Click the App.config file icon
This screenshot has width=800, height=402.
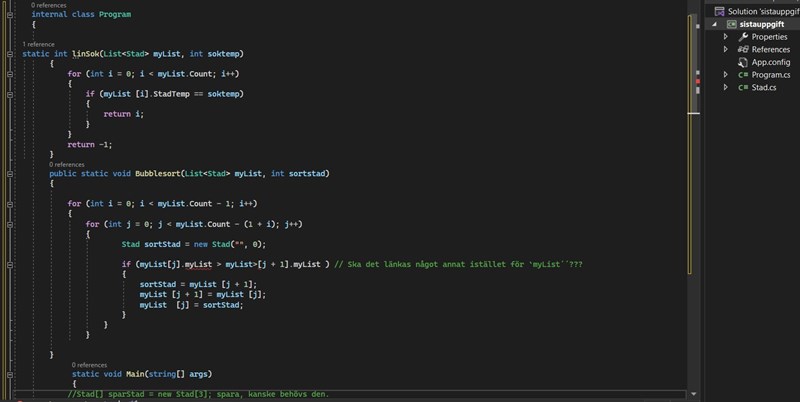[x=743, y=62]
